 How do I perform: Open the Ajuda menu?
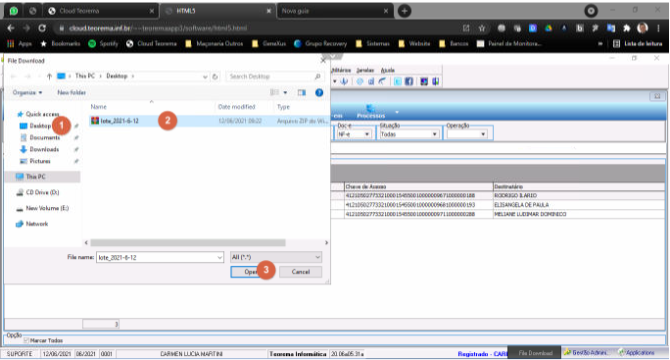pyautogui.click(x=388, y=70)
